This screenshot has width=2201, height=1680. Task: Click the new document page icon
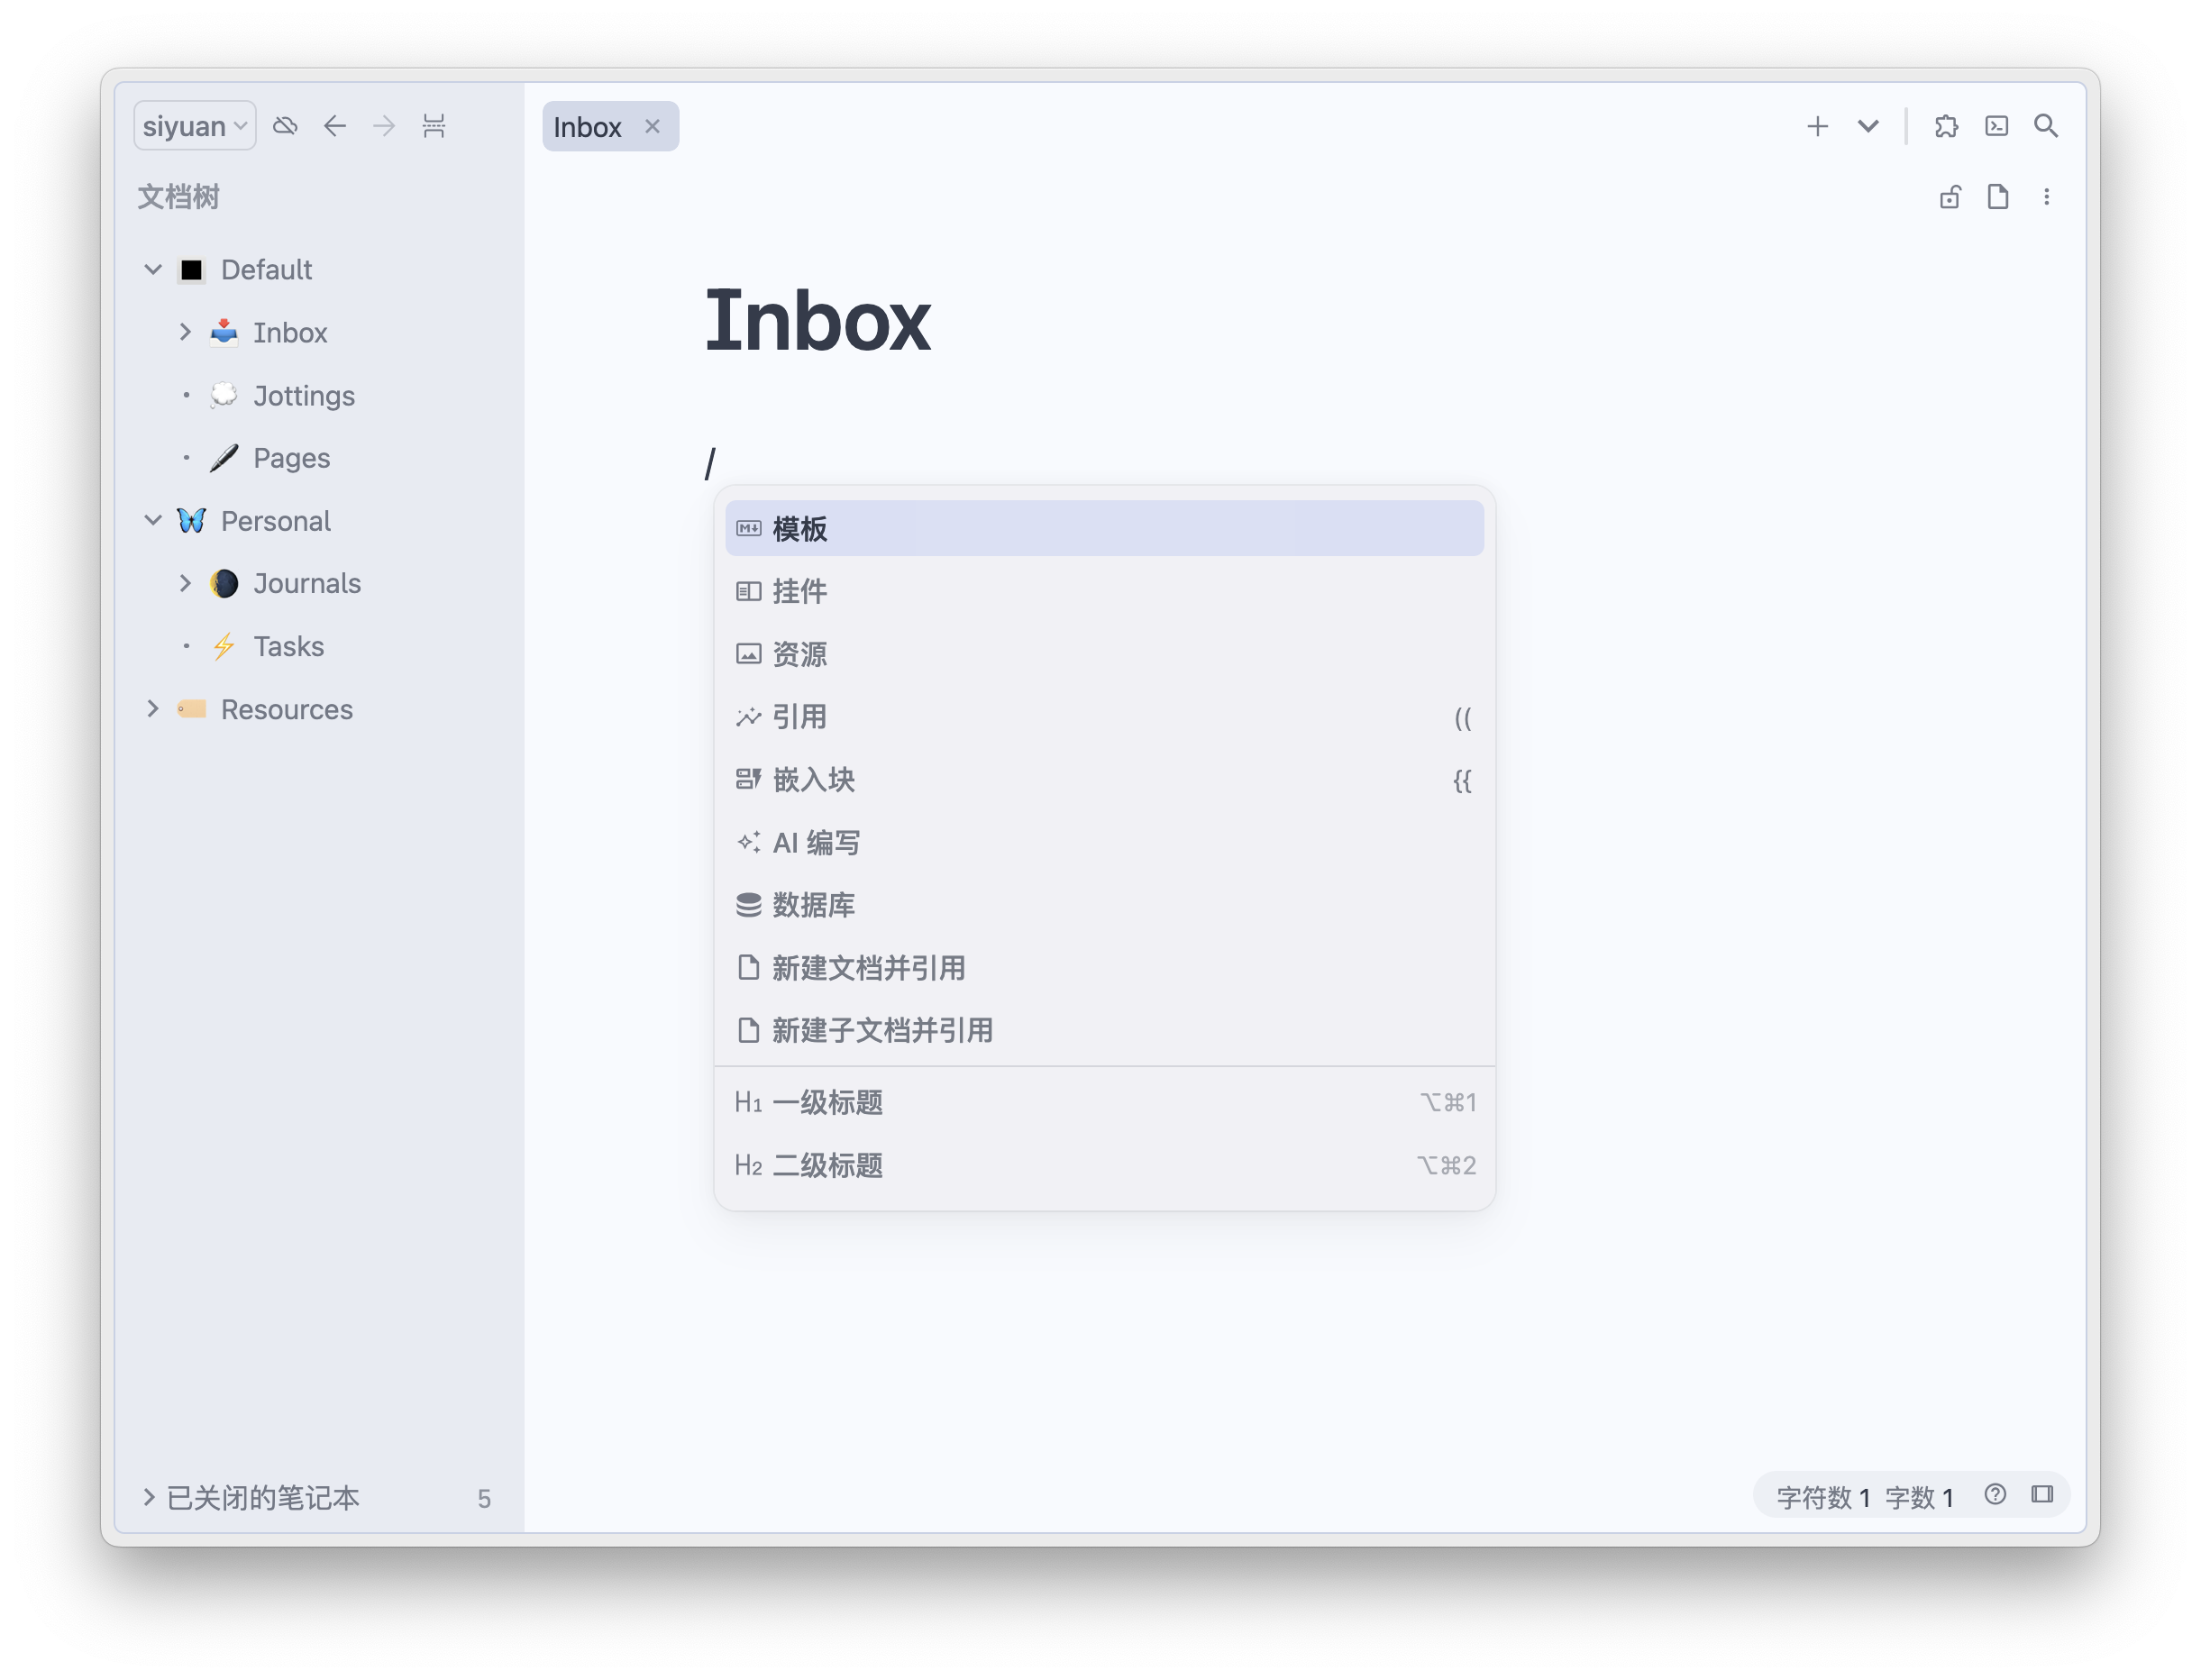[1998, 197]
